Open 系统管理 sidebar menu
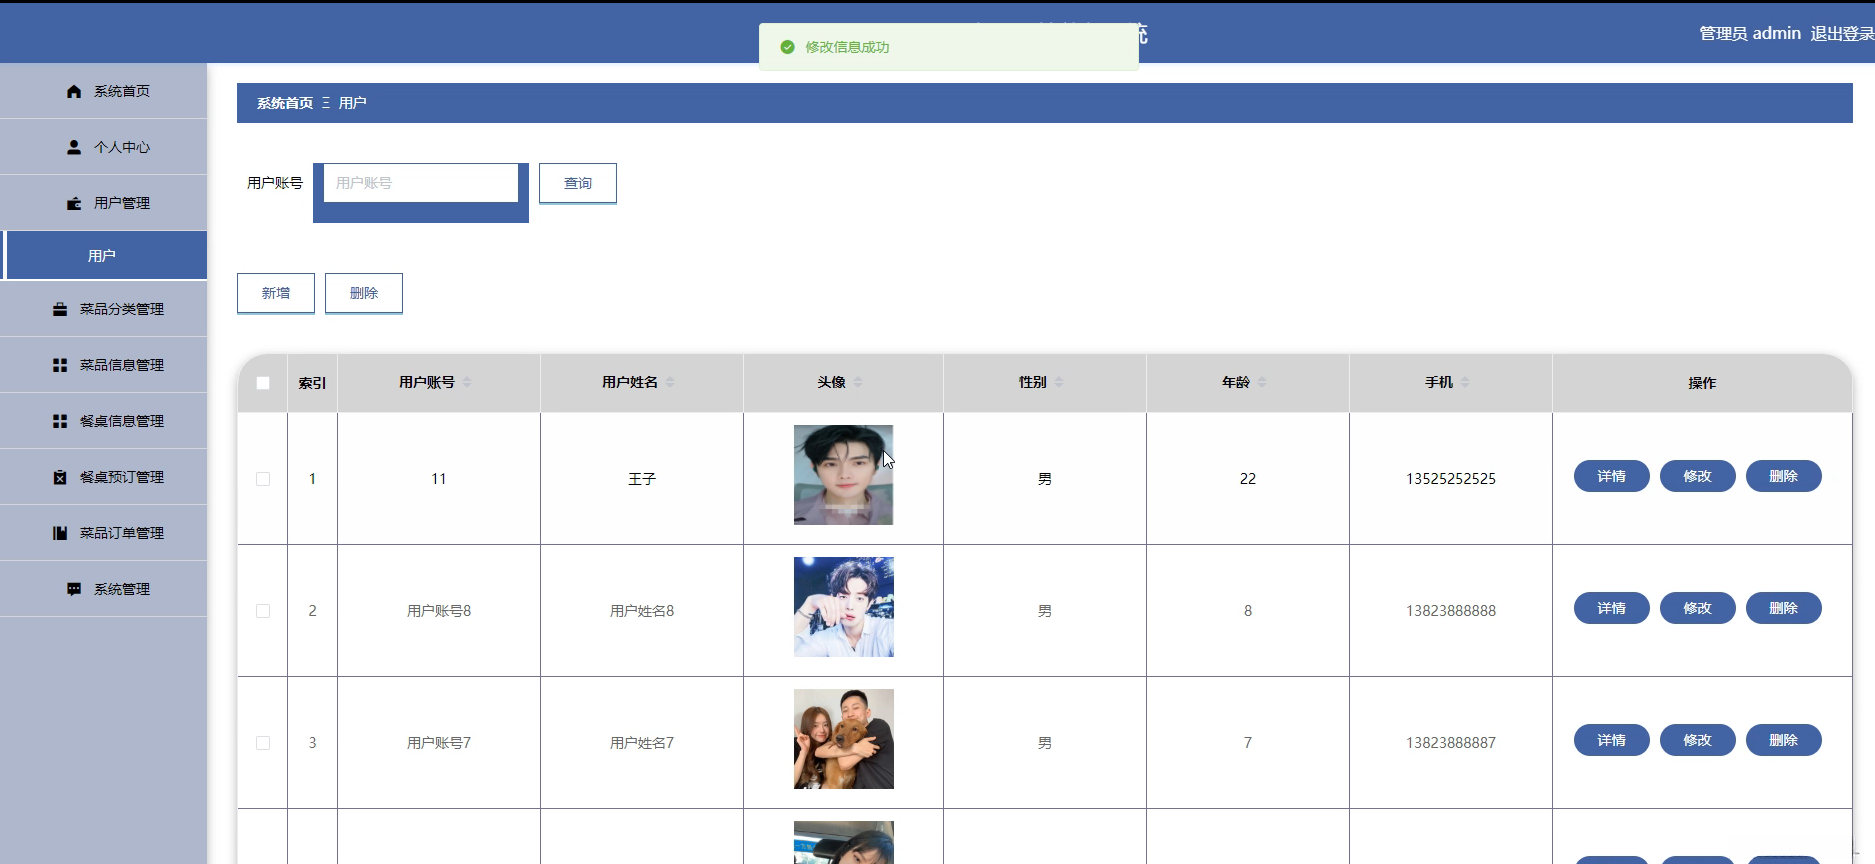 point(104,589)
